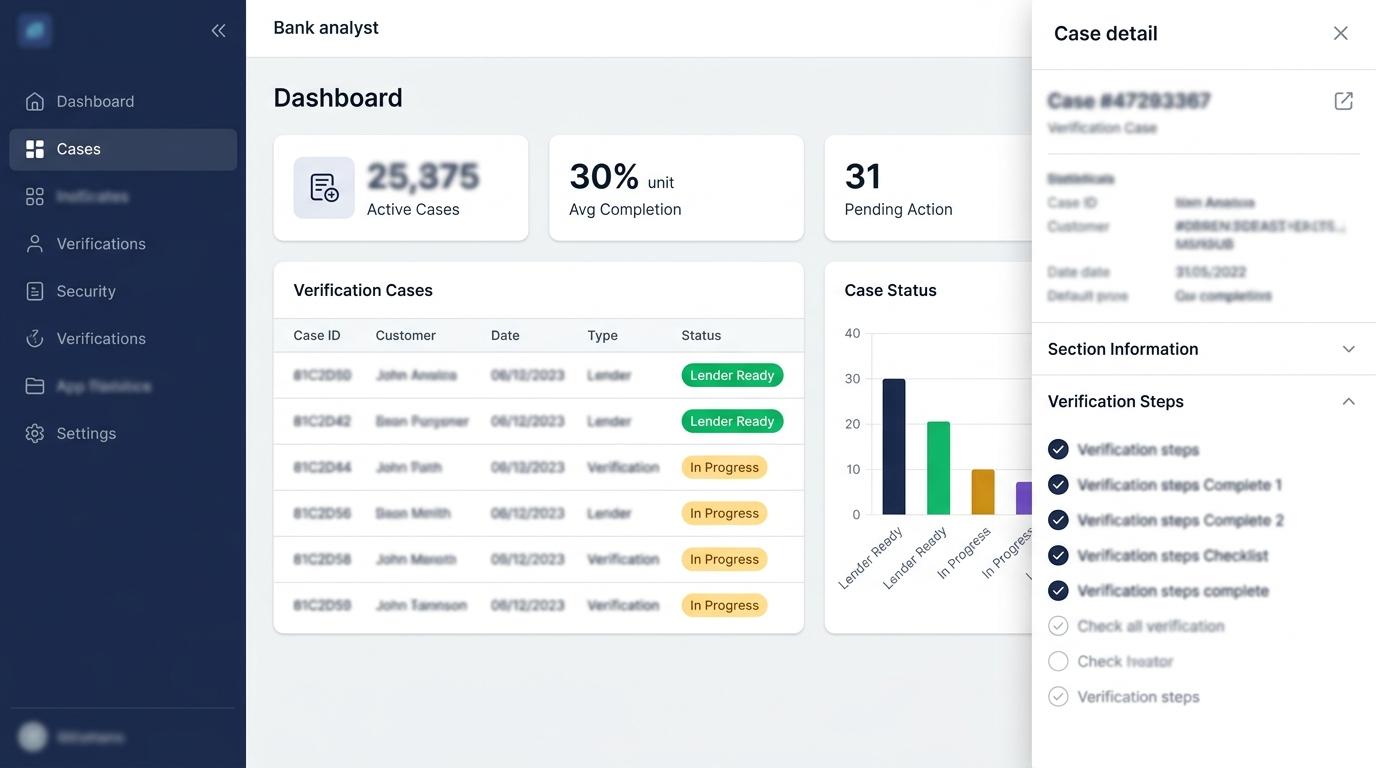Screen dimensions: 1376x768
Task: Expand the Section Information section
Action: (x=1203, y=349)
